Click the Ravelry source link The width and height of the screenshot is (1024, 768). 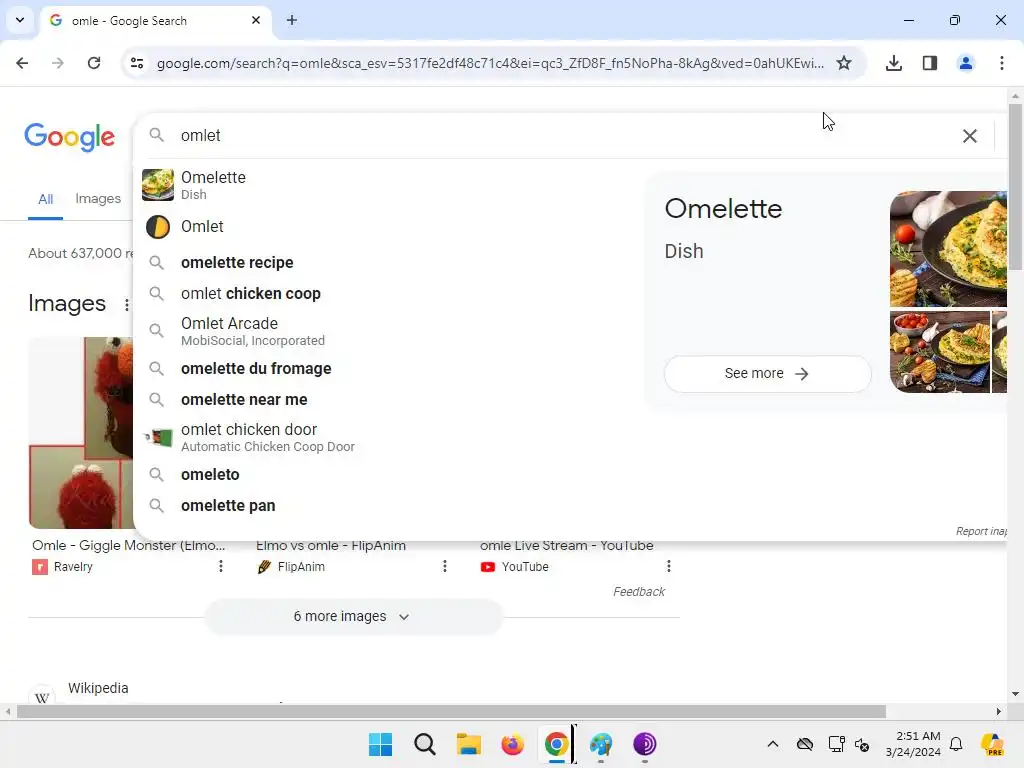(63, 567)
